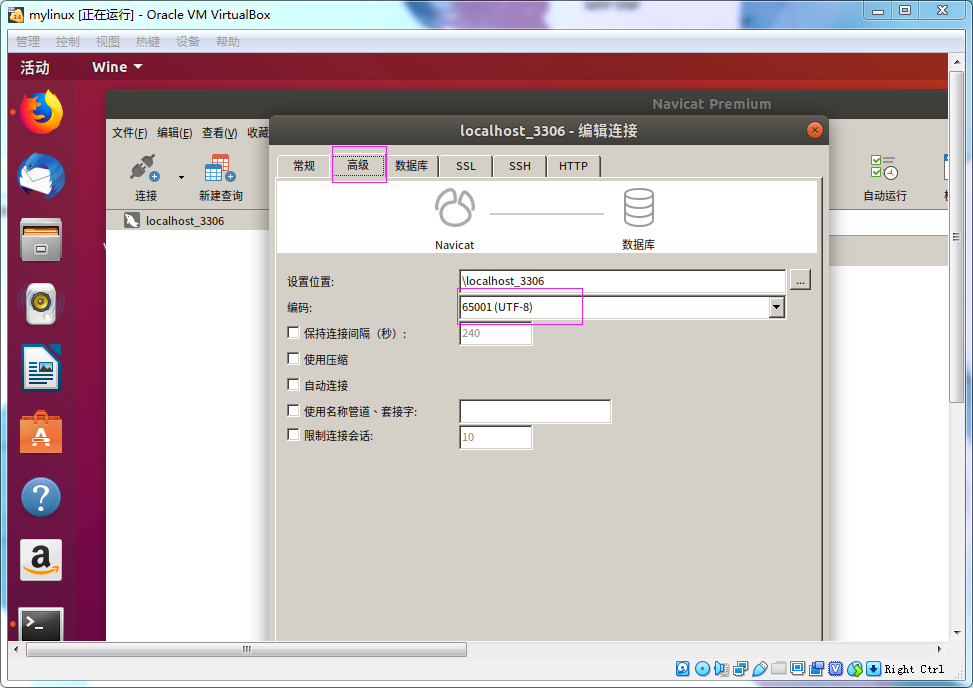Open VirtualBox Help (帮助) menu
This screenshot has height=688, width=973.
point(228,42)
